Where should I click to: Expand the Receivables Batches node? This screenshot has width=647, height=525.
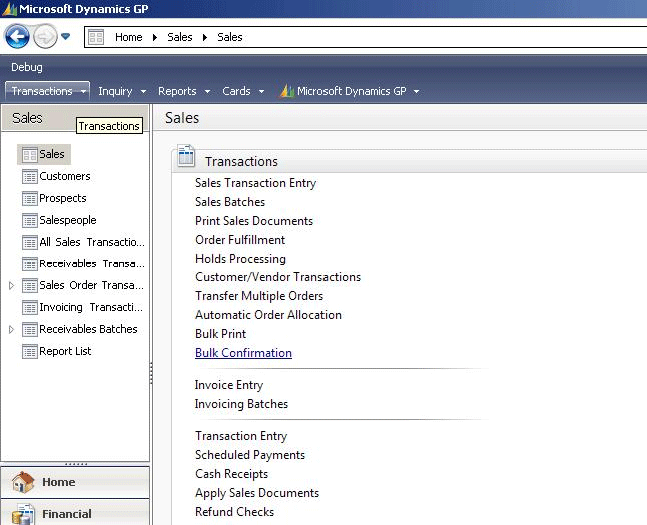click(11, 329)
